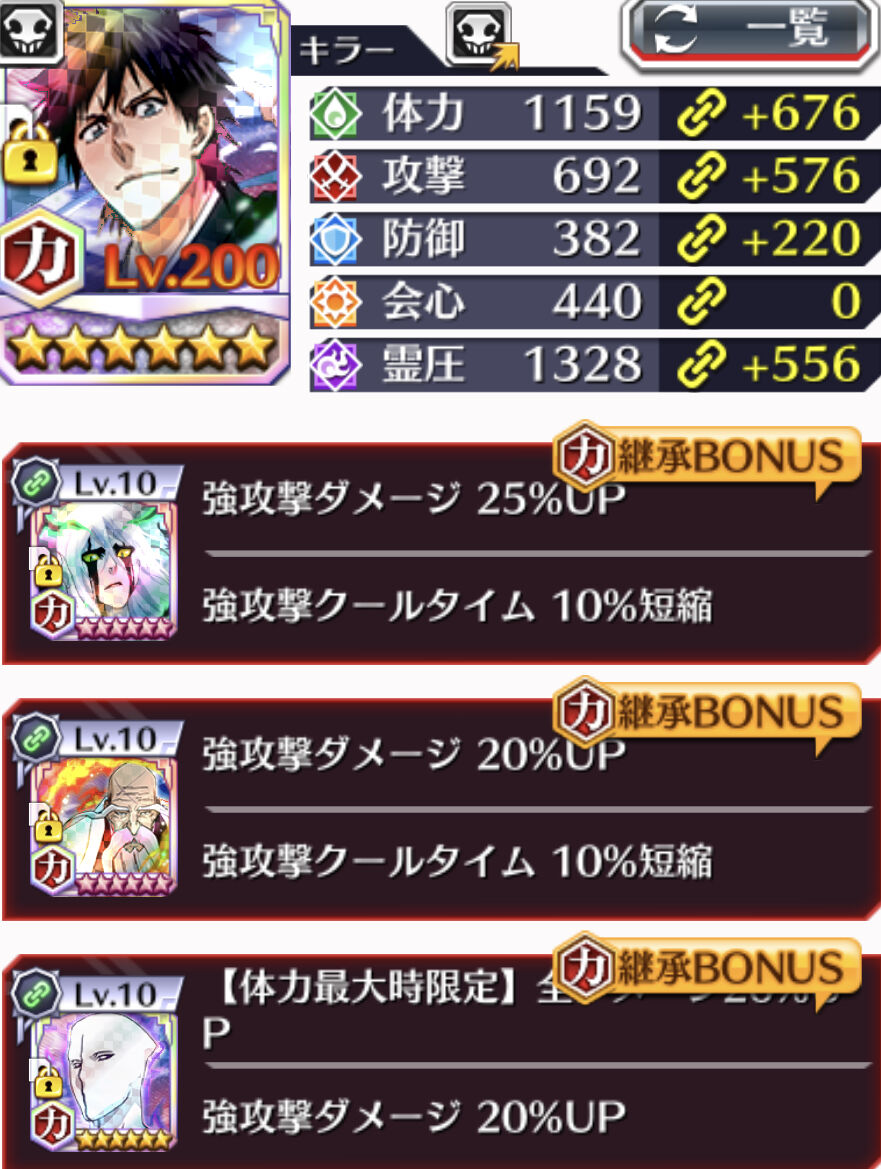881x1169 pixels.
Task: Tap the hollow skull killer icon beside キラー
Action: pyautogui.click(x=481, y=34)
